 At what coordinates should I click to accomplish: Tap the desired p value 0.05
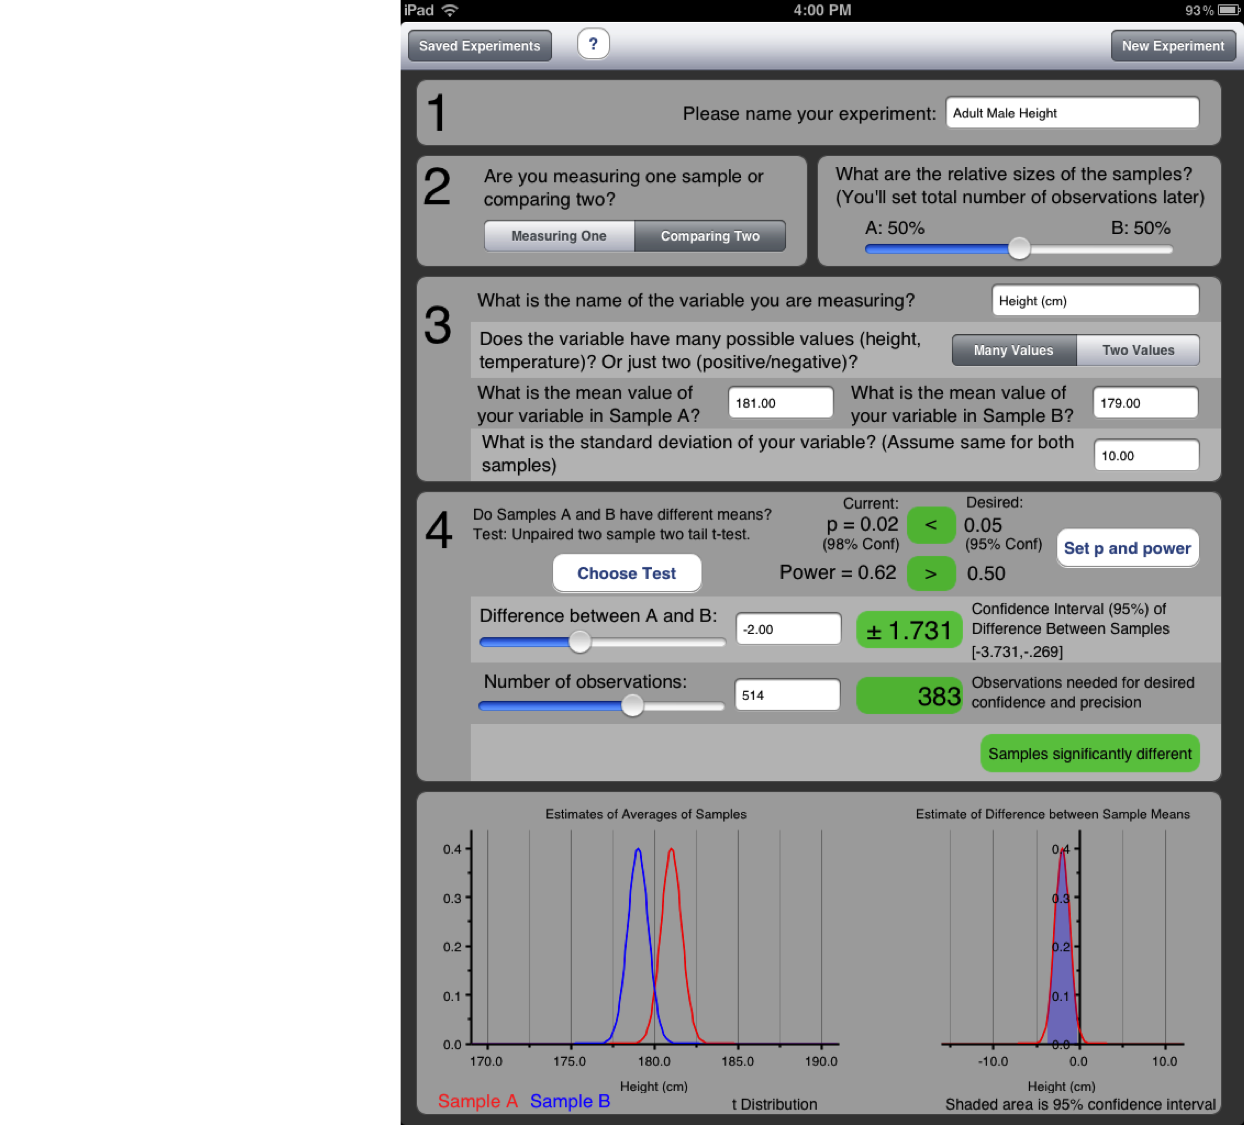(x=983, y=525)
